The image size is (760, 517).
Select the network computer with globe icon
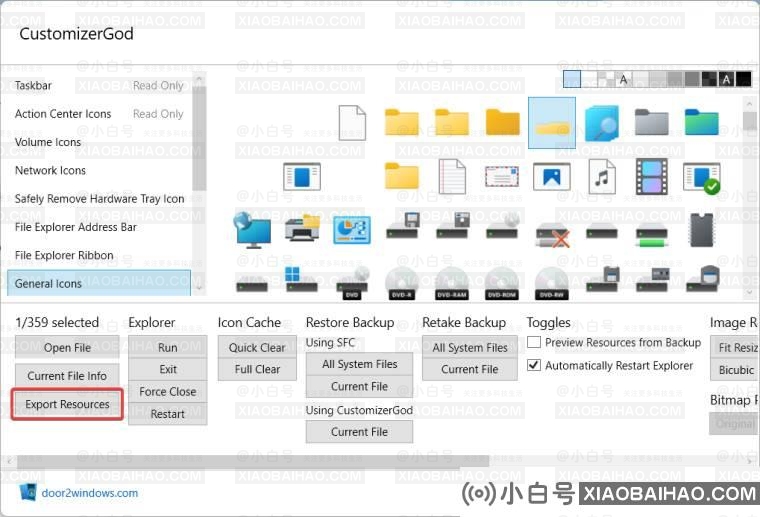tap(253, 230)
